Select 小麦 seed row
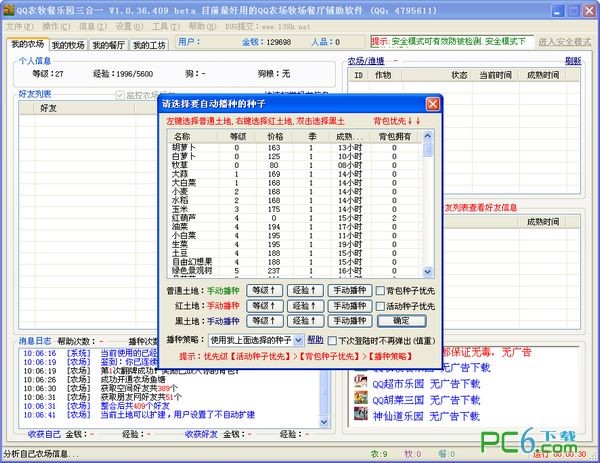The height and width of the screenshot is (463, 600). (295, 192)
